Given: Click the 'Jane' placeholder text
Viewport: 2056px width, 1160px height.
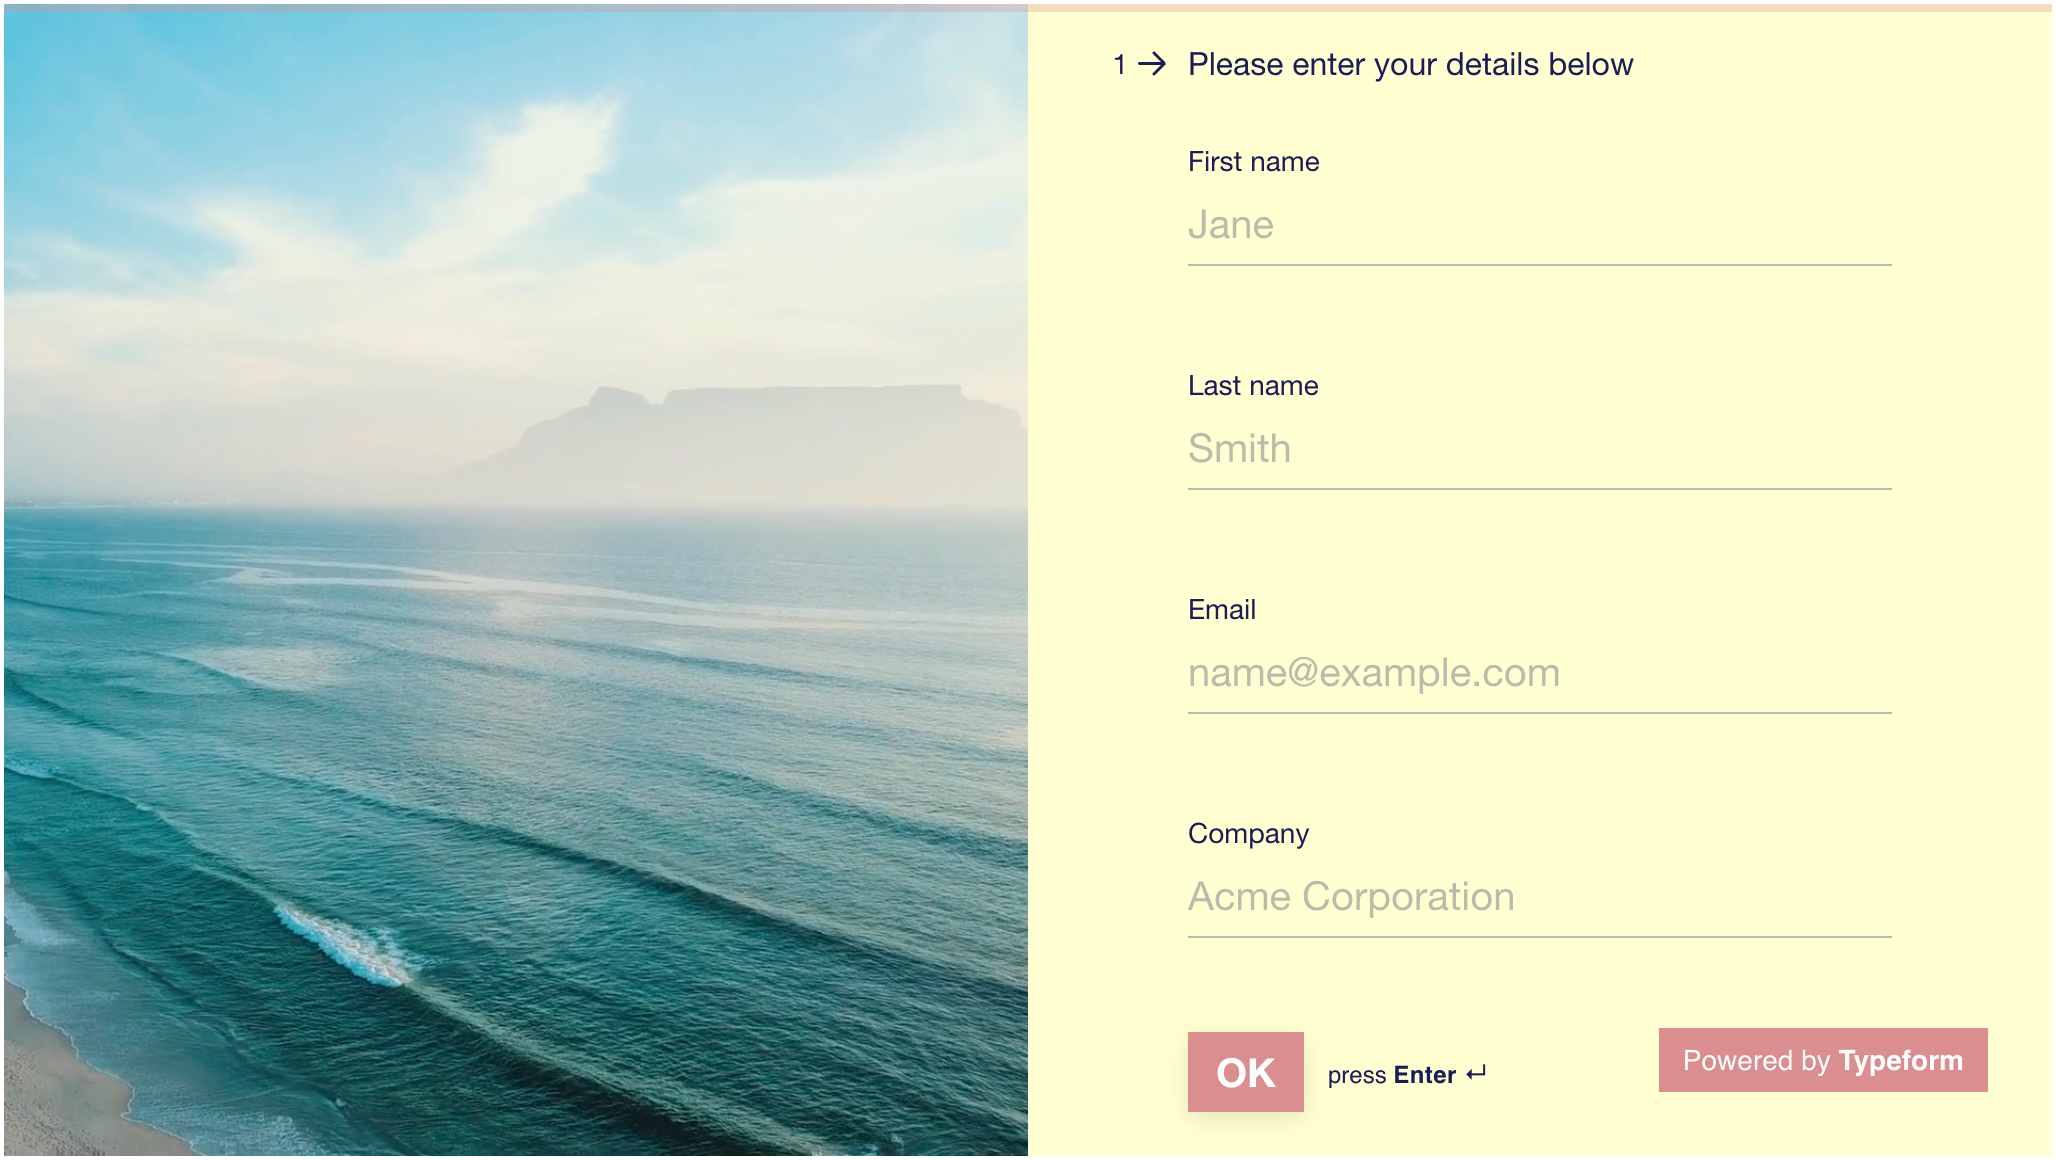Looking at the screenshot, I should pyautogui.click(x=1230, y=226).
